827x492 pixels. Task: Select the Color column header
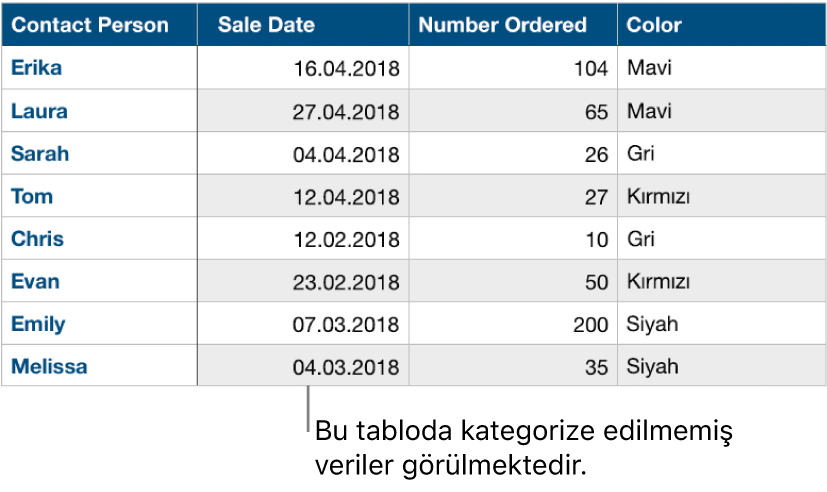654,26
